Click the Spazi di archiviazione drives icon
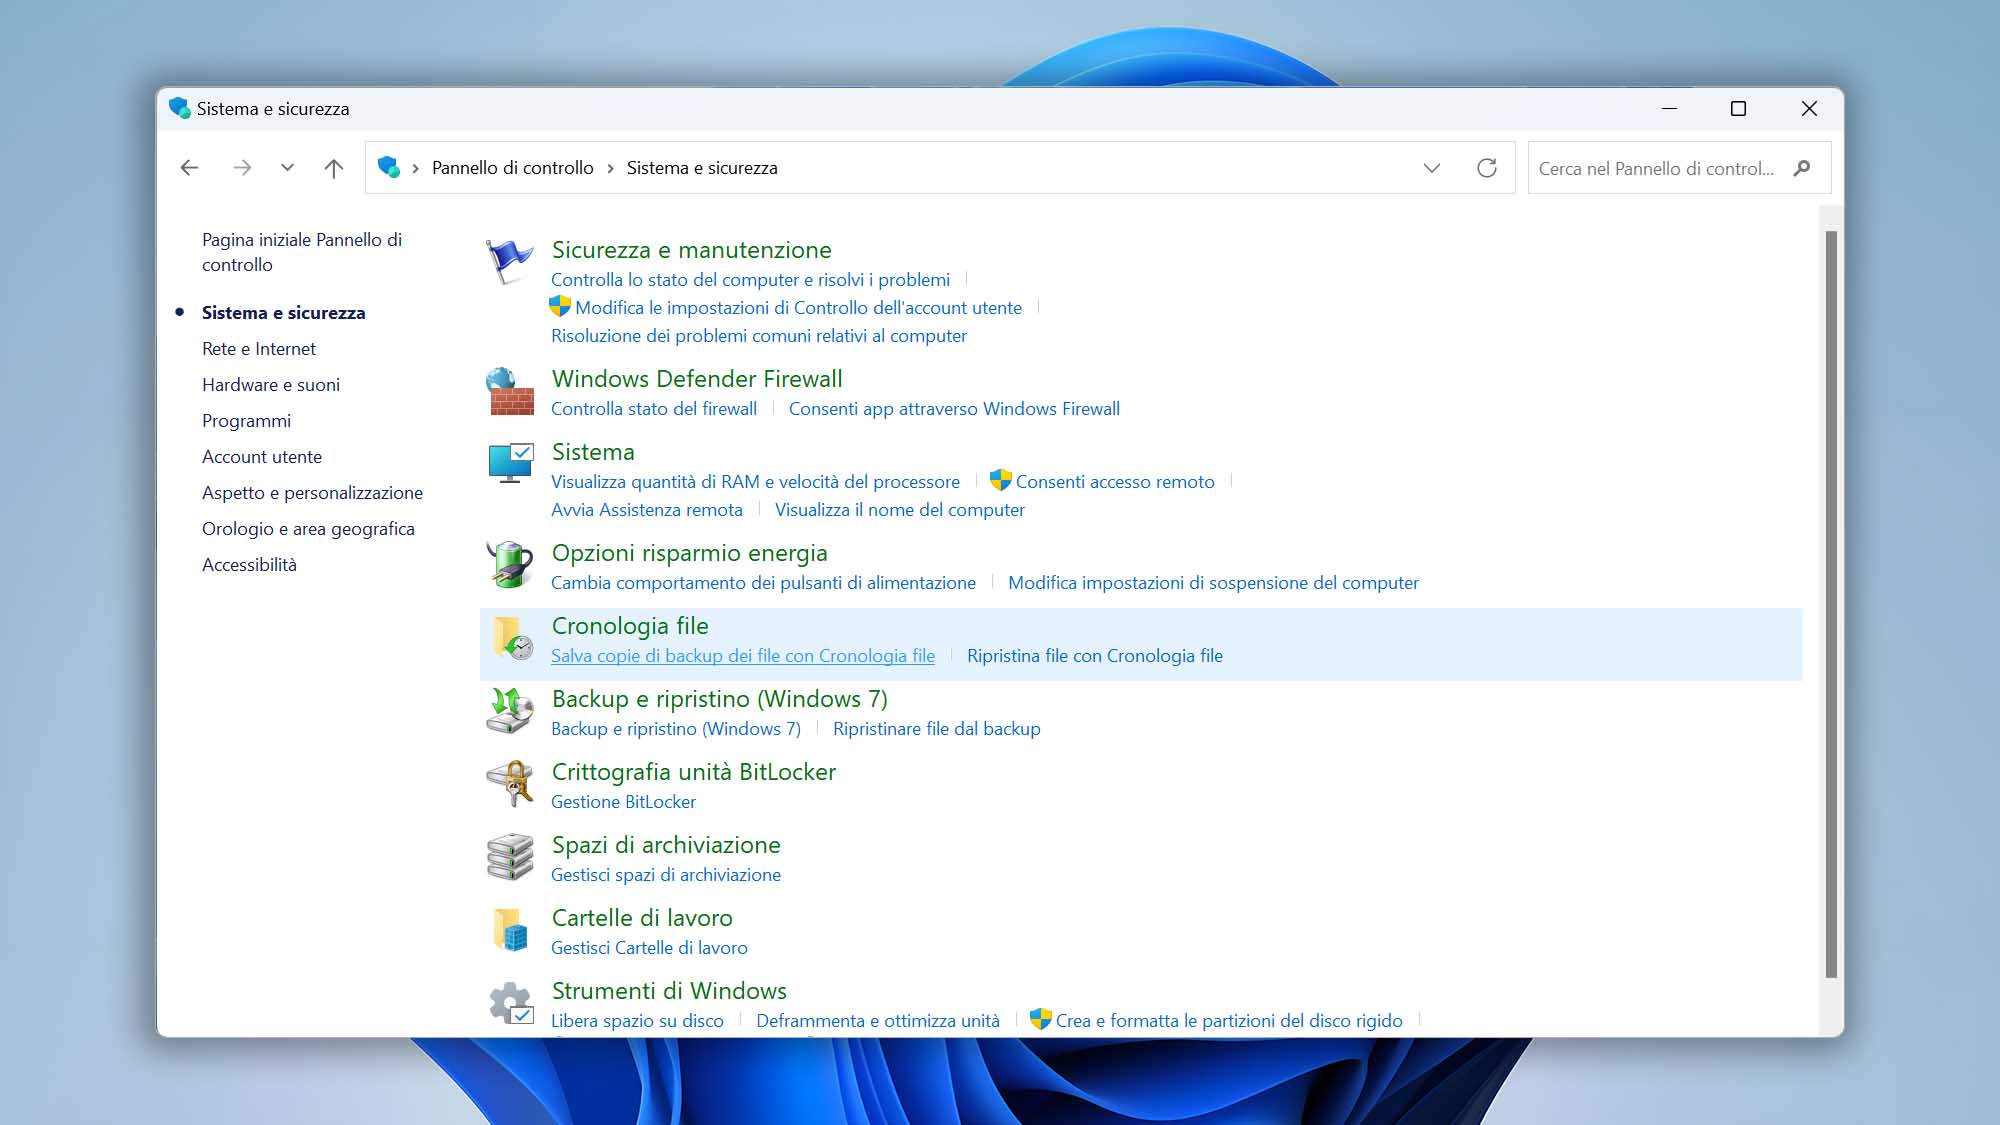Screen dimensions: 2000x1125 (510, 857)
